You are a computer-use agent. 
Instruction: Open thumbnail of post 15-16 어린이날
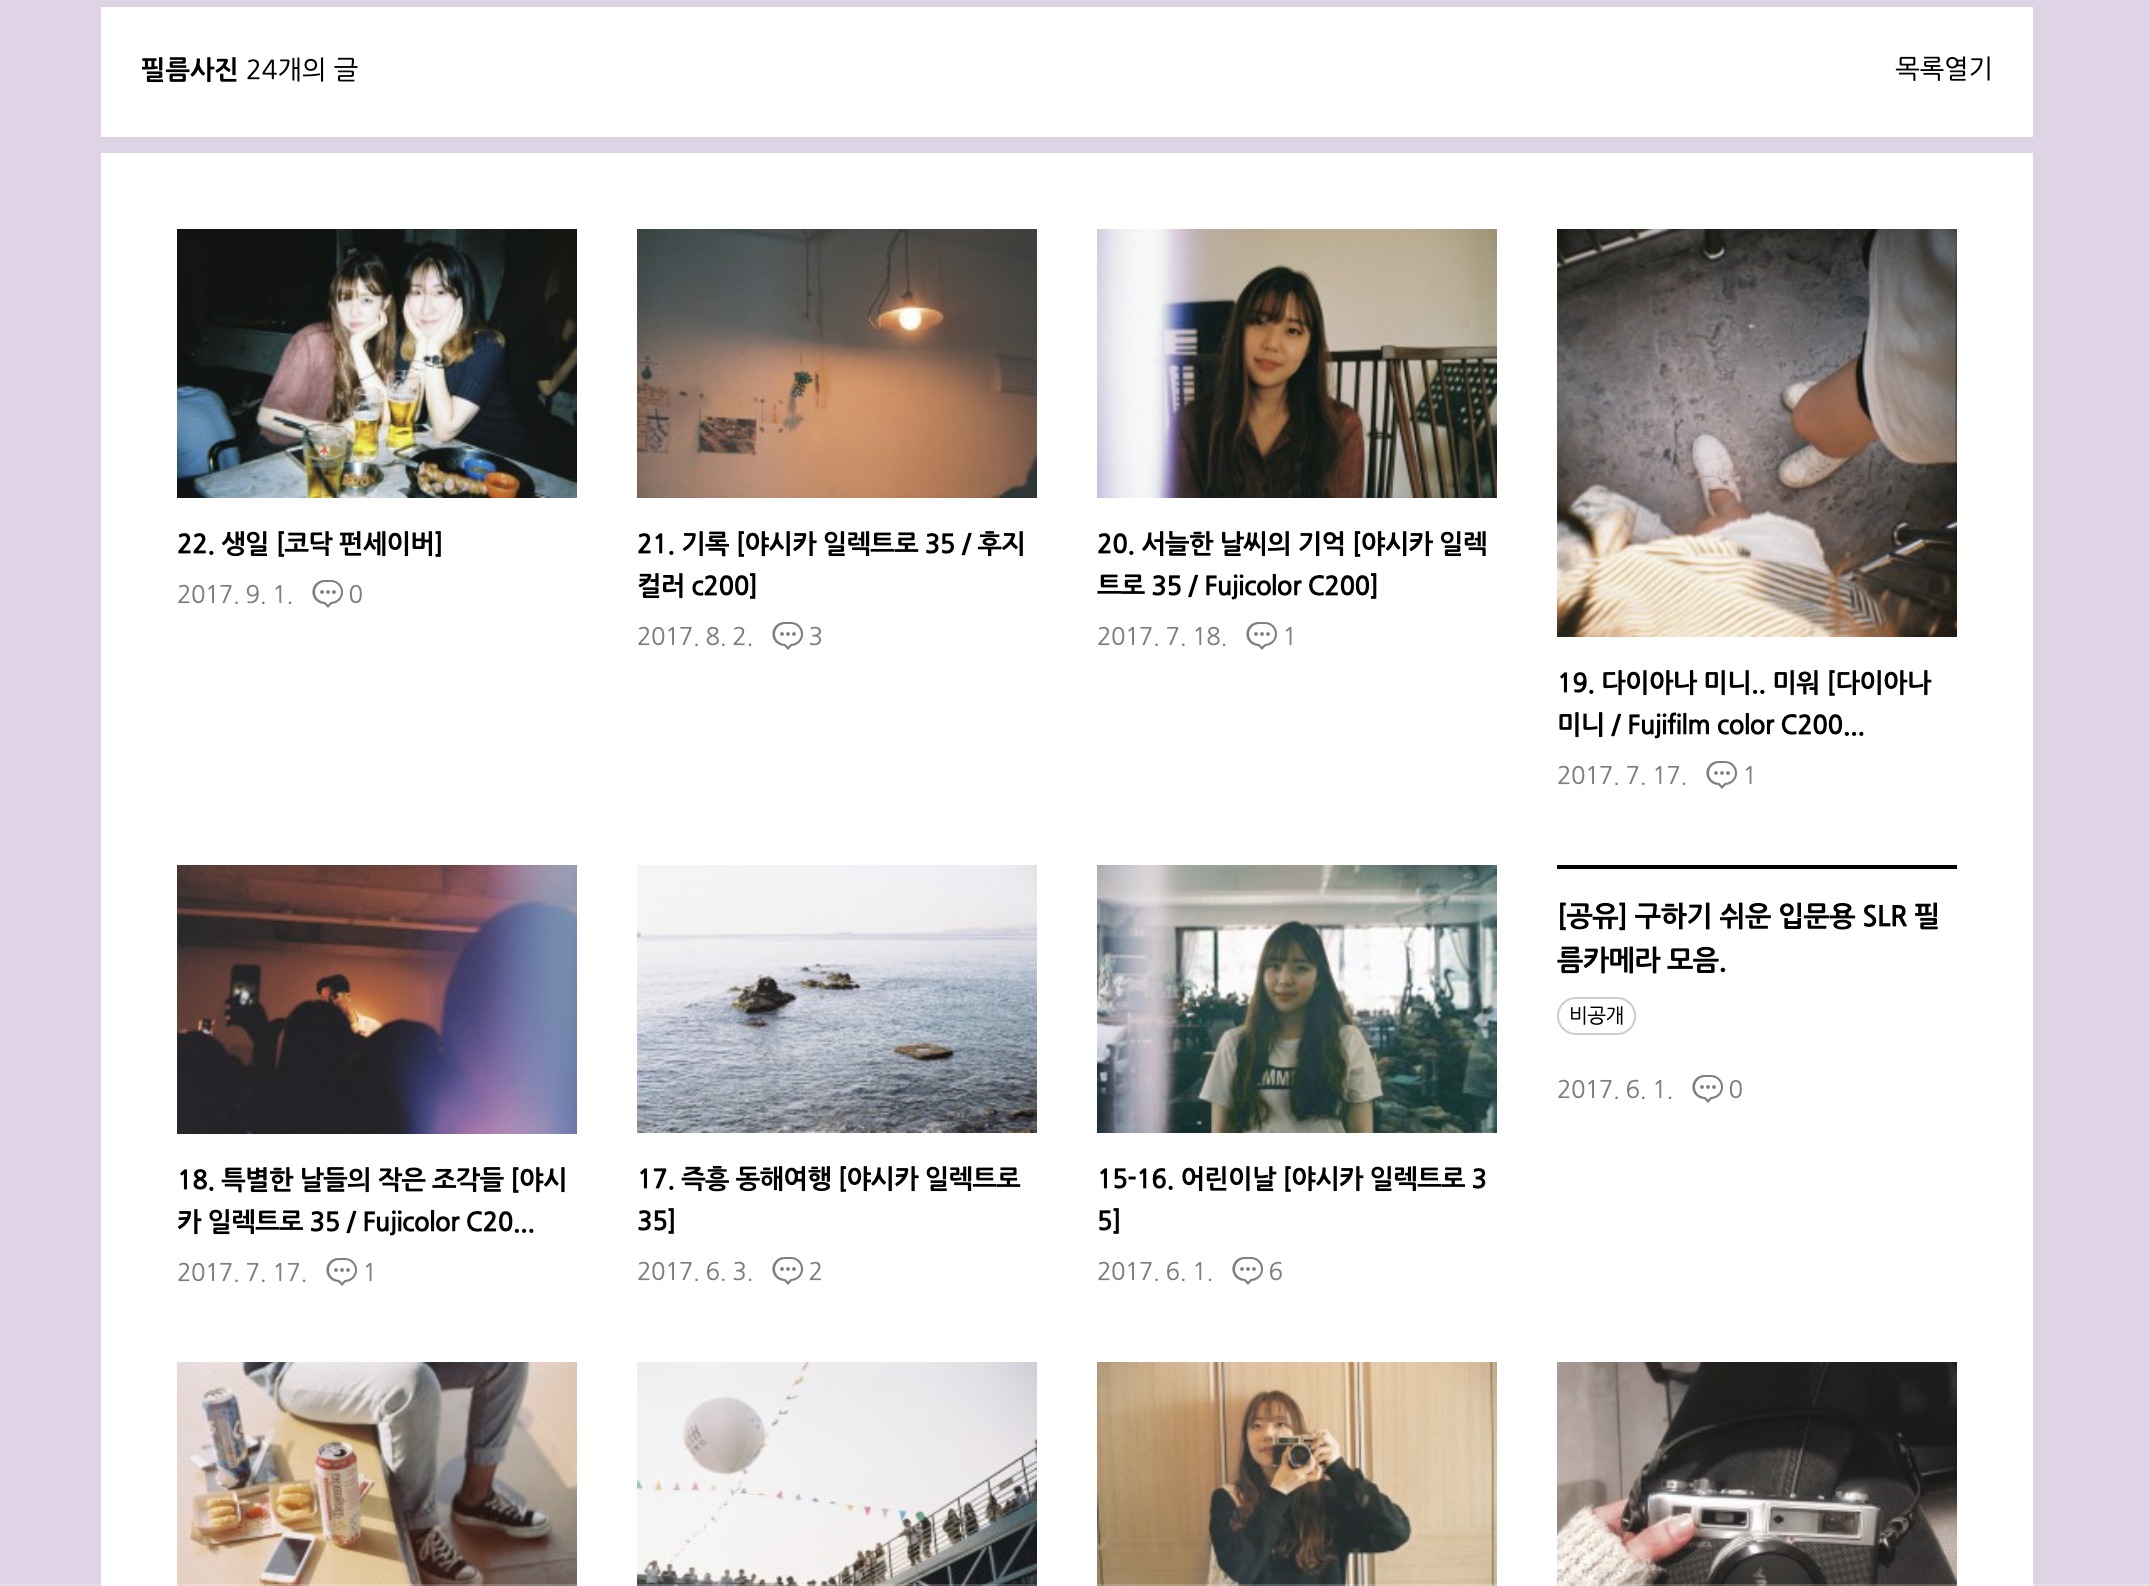(1297, 999)
